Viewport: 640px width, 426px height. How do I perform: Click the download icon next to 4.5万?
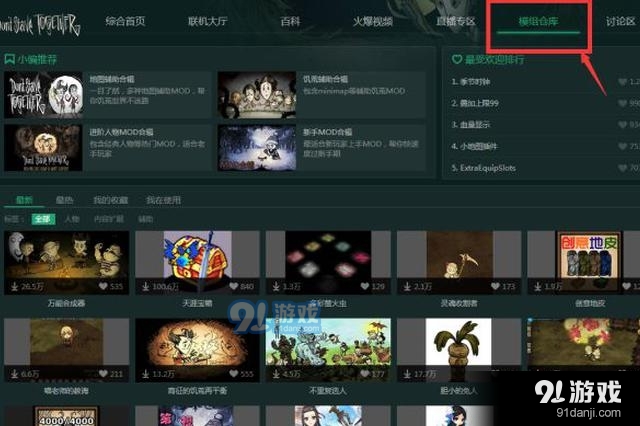pos(276,374)
